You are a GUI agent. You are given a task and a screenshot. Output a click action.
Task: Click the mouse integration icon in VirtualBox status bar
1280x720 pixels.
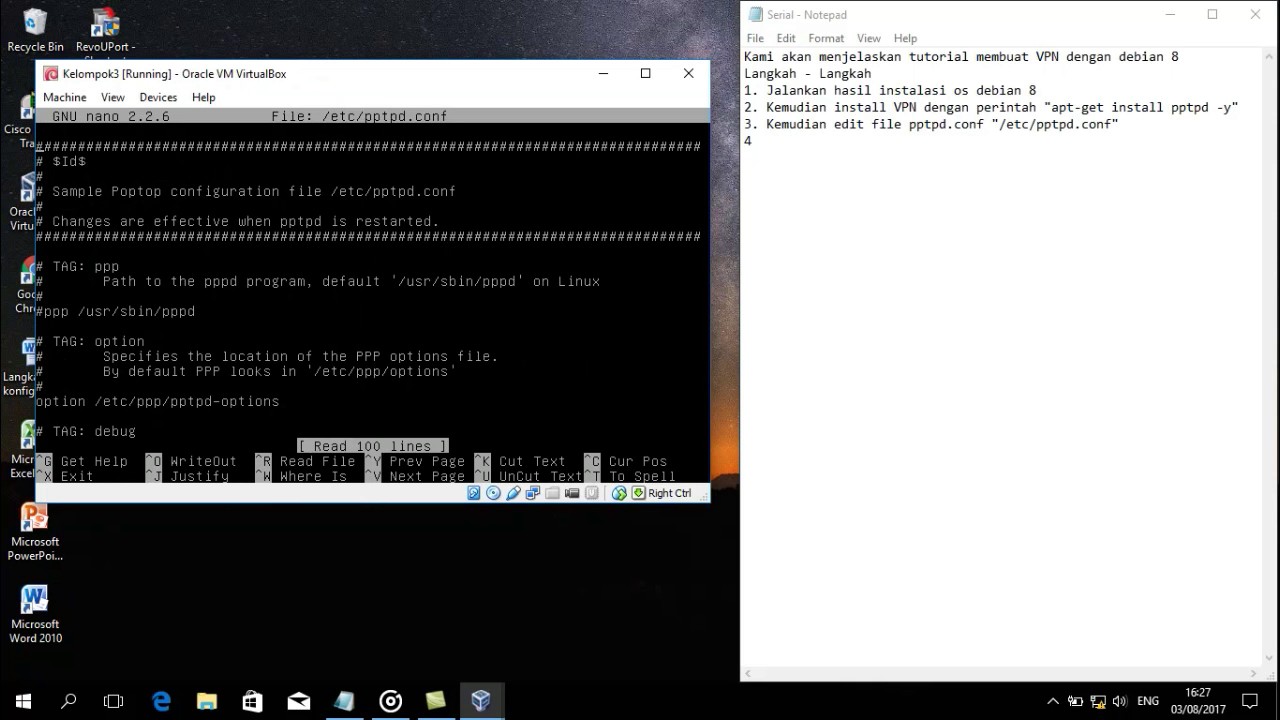tap(619, 493)
